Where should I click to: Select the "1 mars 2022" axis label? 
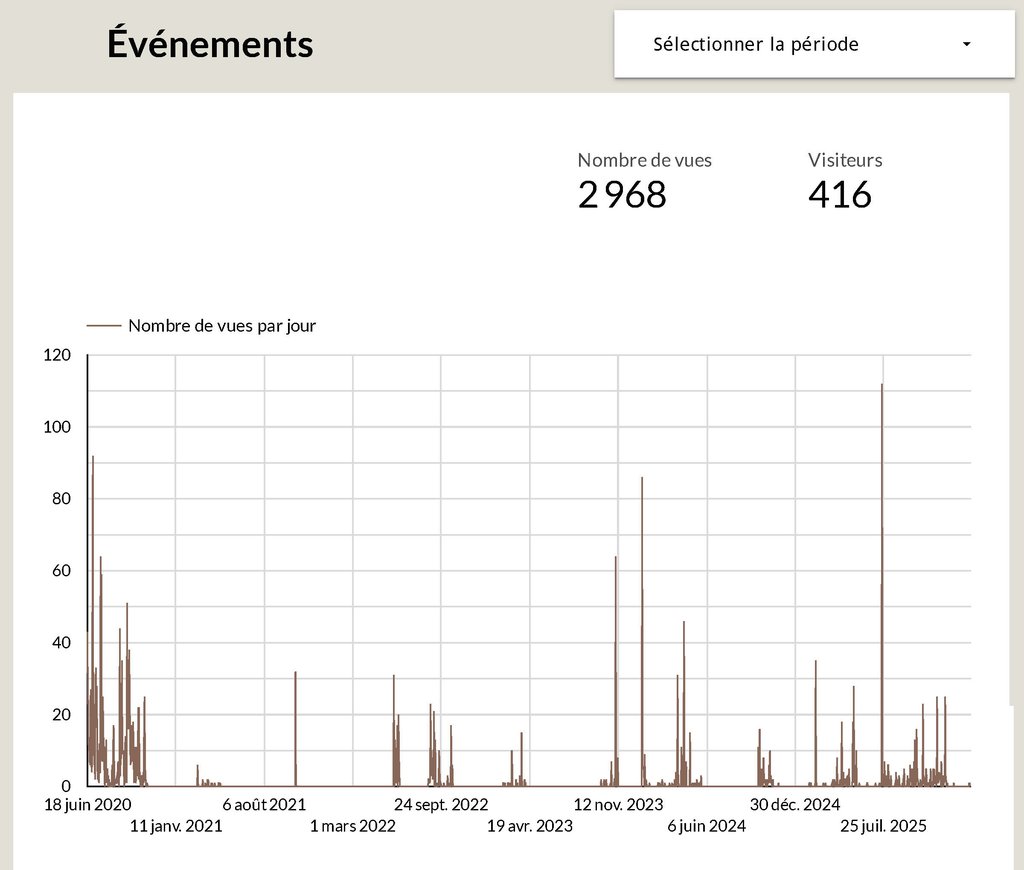click(353, 826)
